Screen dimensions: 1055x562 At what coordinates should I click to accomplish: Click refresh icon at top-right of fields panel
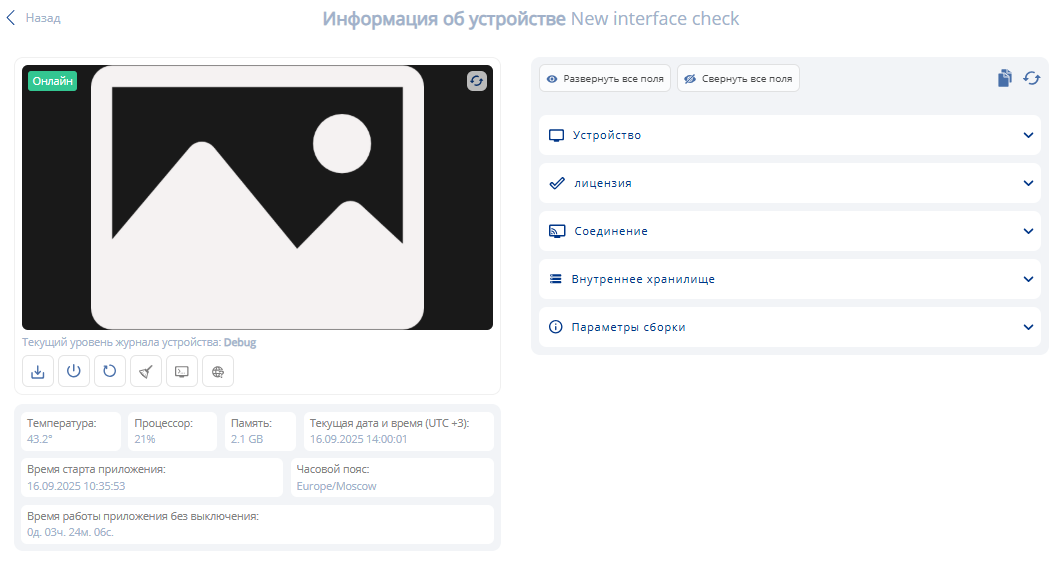[x=1031, y=78]
